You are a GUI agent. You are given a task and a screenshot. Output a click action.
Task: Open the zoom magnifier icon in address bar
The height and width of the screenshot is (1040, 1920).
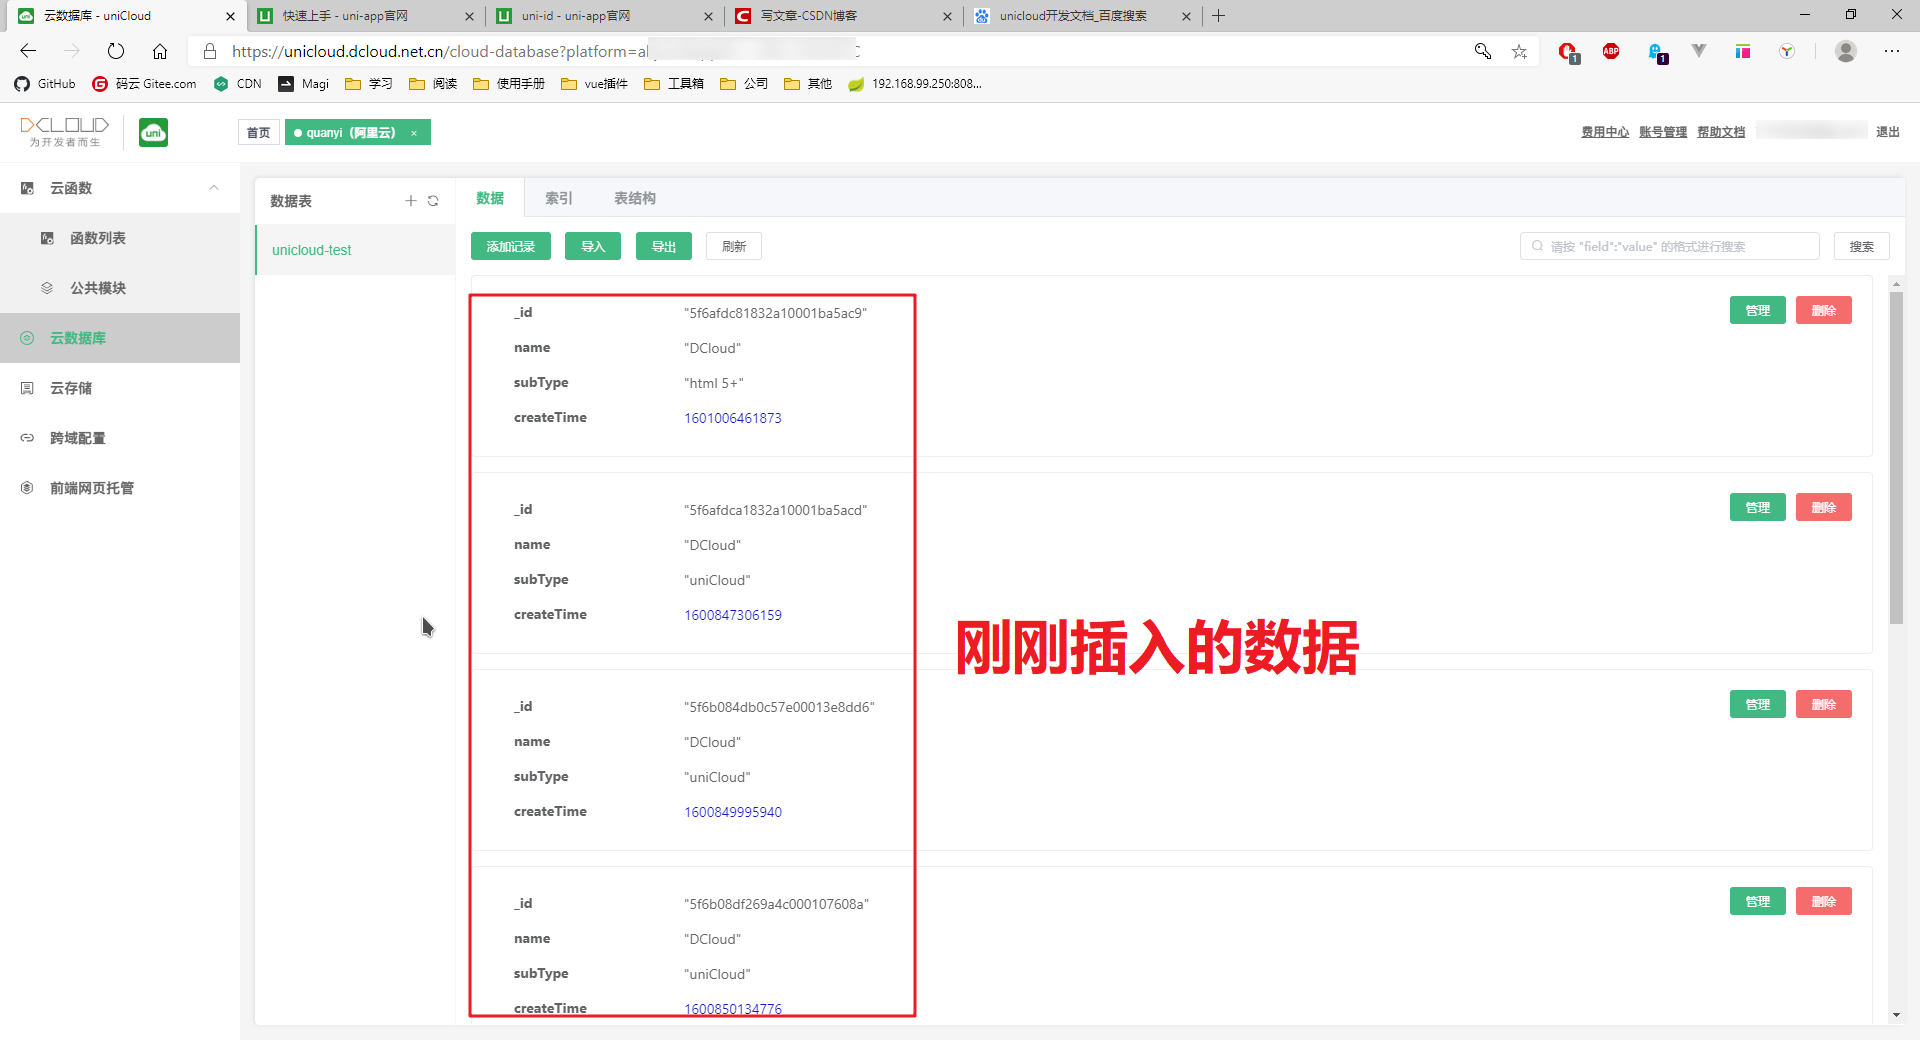[x=1483, y=51]
